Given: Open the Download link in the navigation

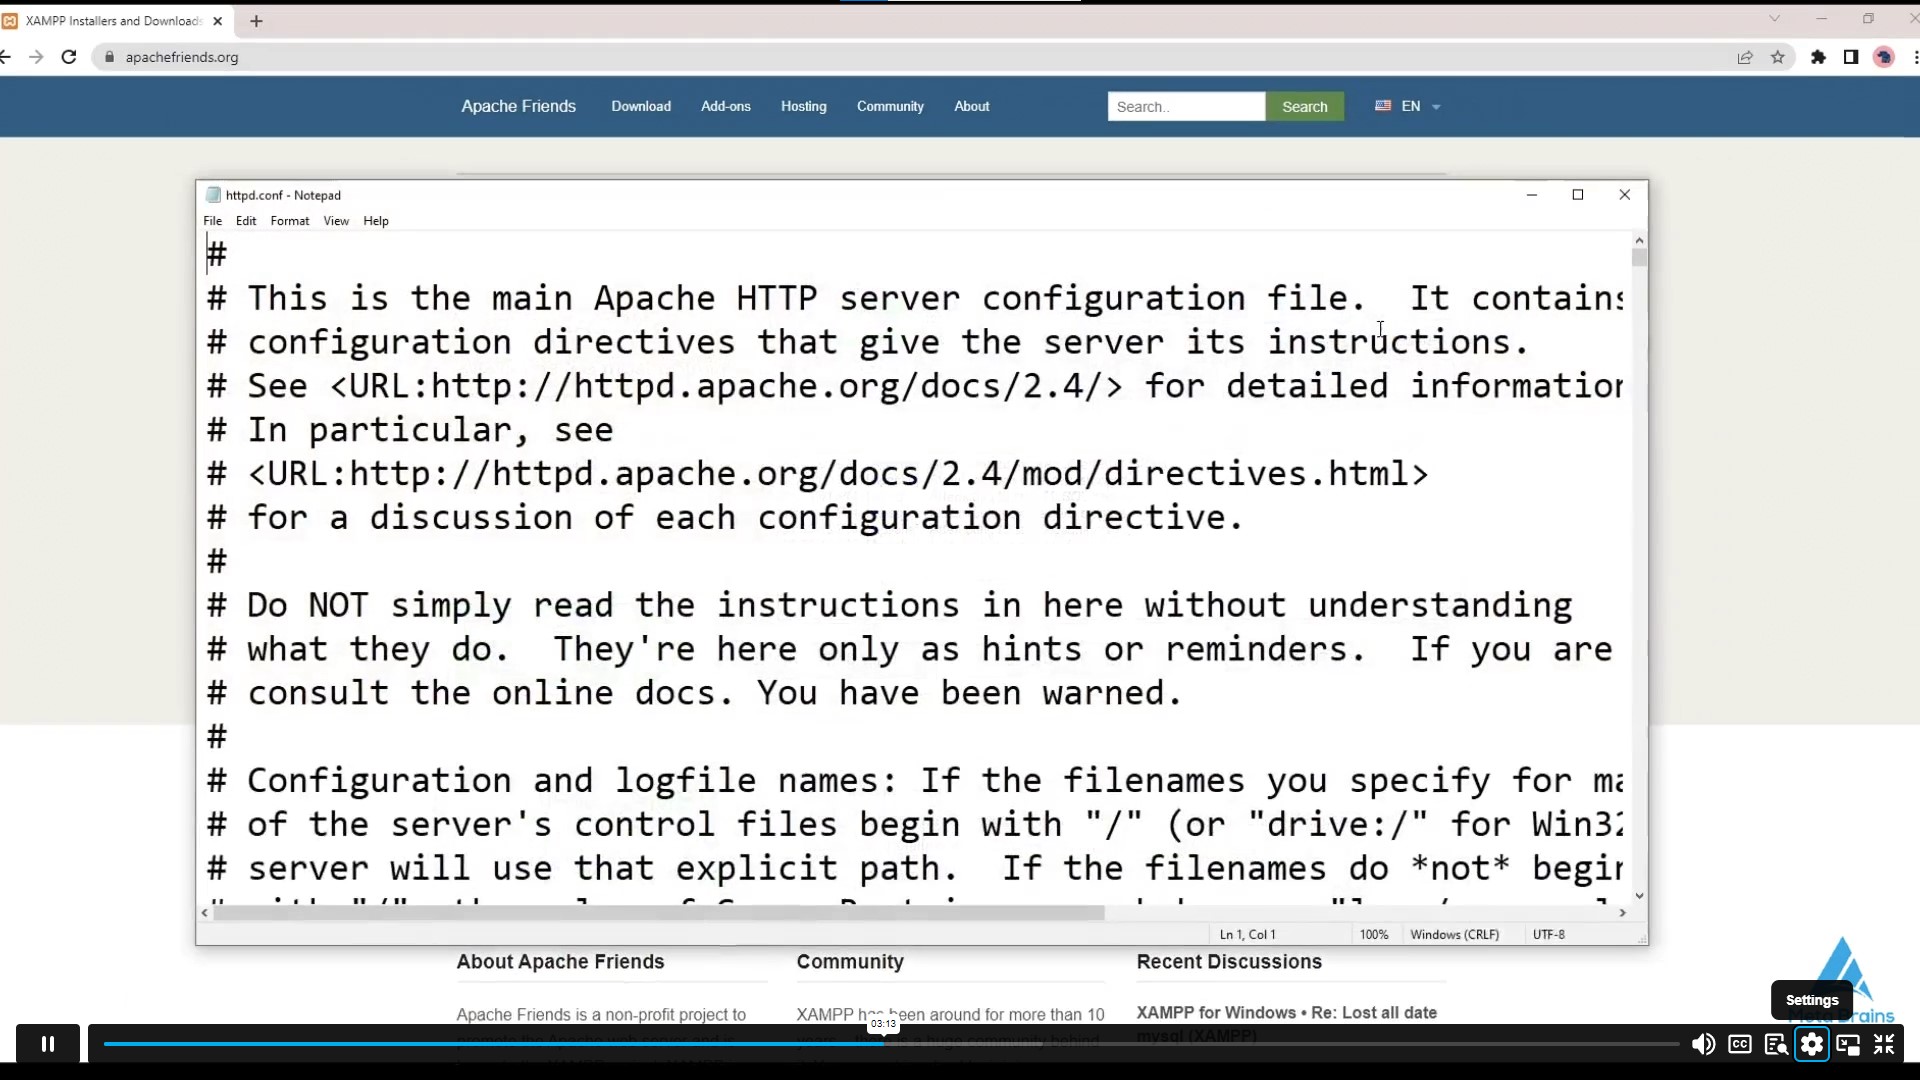Looking at the screenshot, I should pos(641,106).
